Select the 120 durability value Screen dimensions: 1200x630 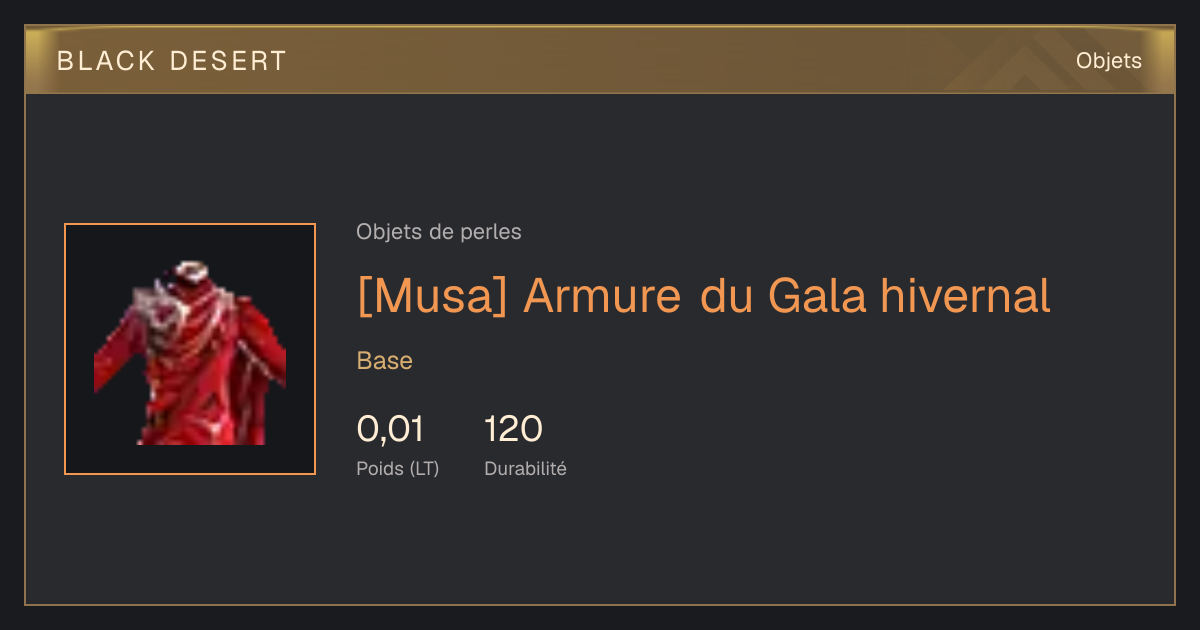pyautogui.click(x=513, y=429)
